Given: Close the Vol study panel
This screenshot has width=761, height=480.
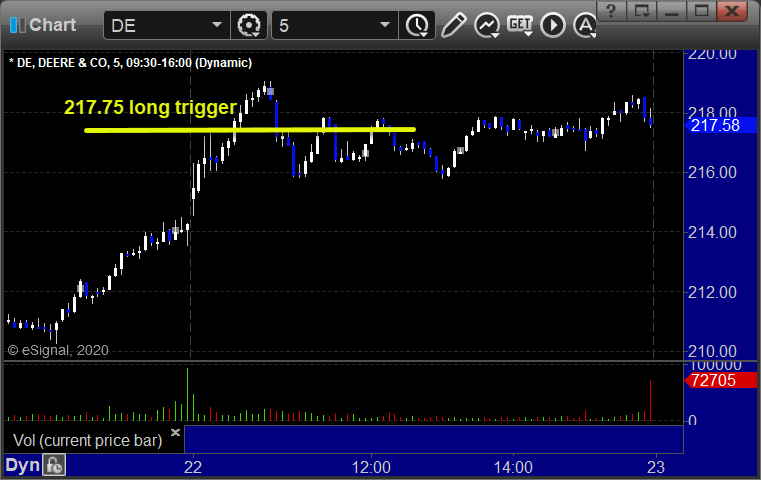Looking at the screenshot, I should [175, 432].
